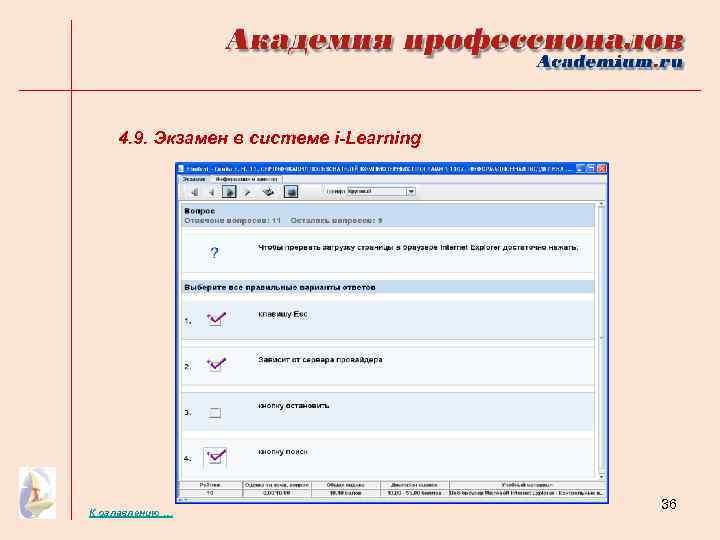Click the sailboat logo thumbnail
720x540 pixels.
[37, 493]
